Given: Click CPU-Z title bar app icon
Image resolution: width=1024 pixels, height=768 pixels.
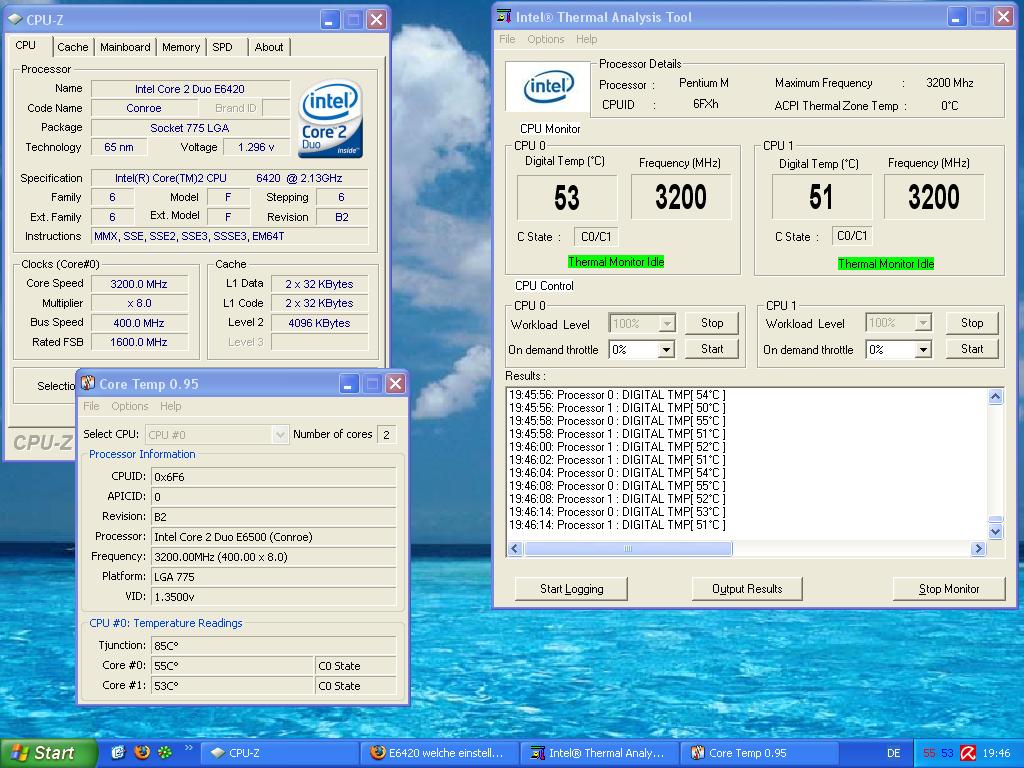Looking at the screenshot, I should point(15,20).
